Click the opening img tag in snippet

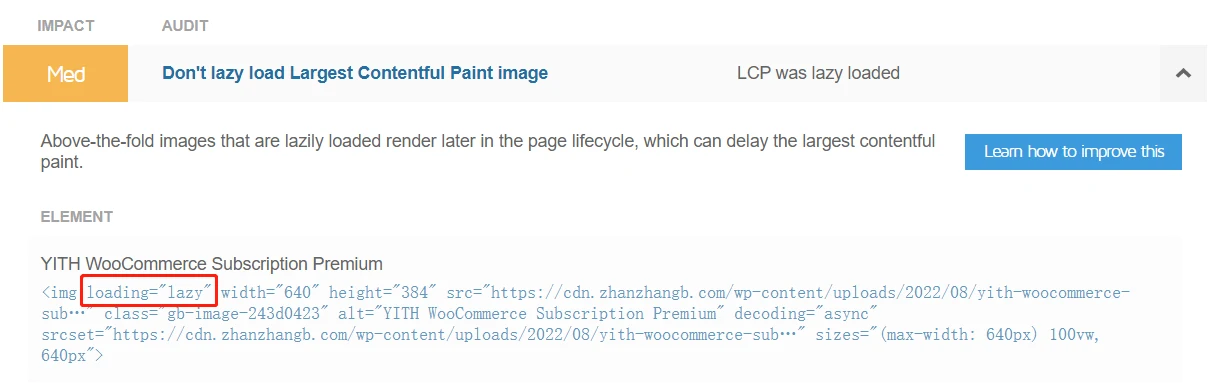[59, 292]
